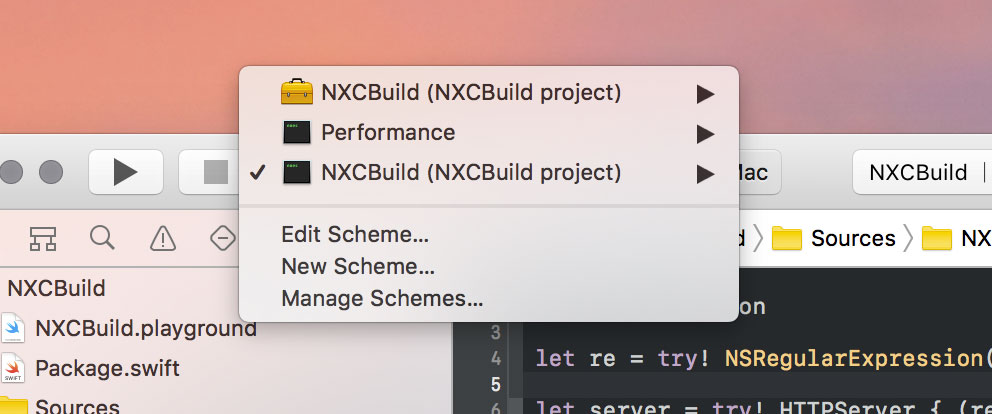Open the Source Control hierarchy navigator icon
992x414 pixels.
tap(42, 238)
